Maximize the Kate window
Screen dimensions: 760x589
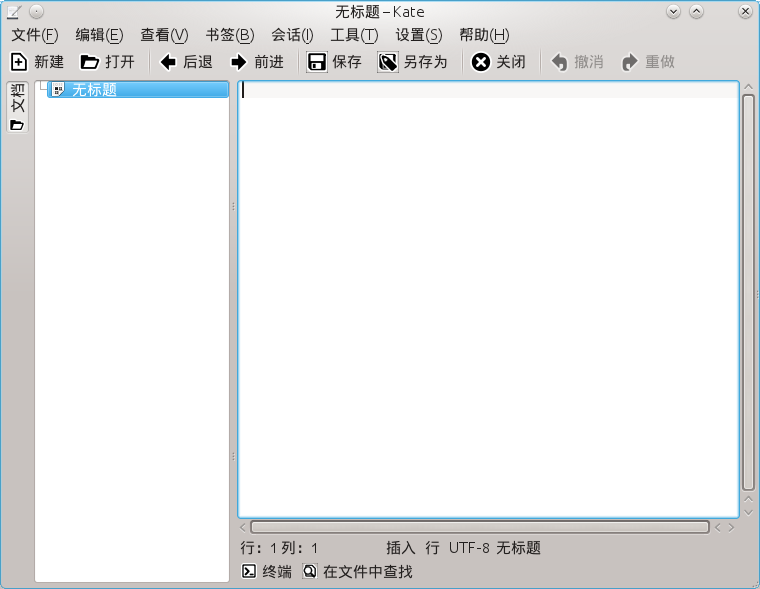[697, 11]
